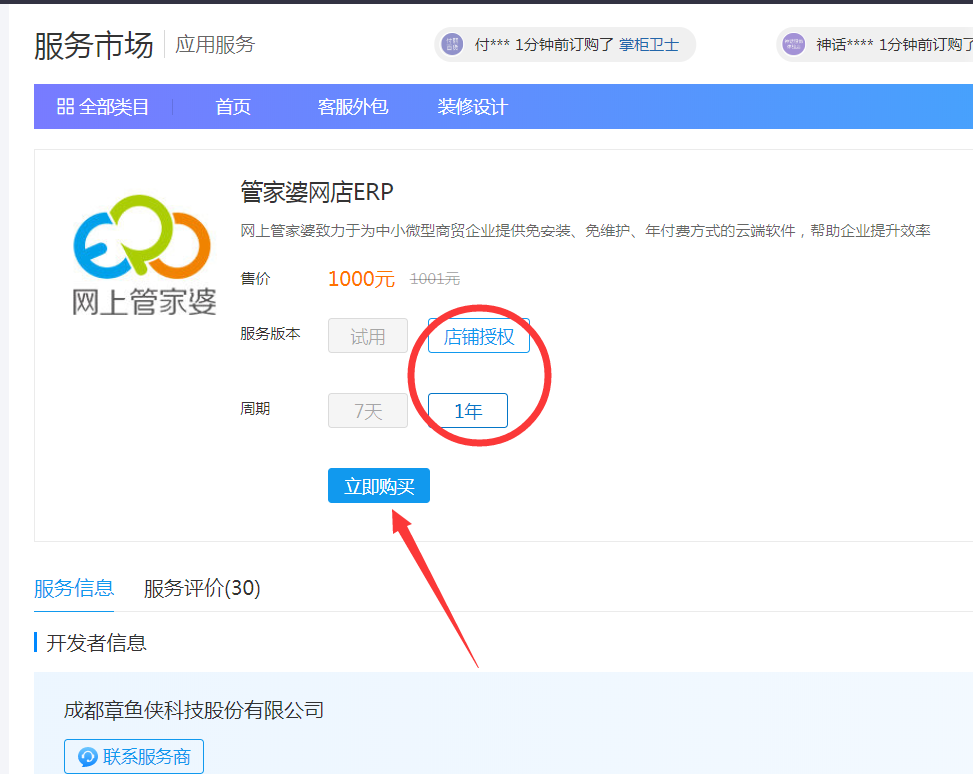Image resolution: width=973 pixels, height=774 pixels.
Task: Click the 1000元 sale price
Action: click(x=361, y=279)
